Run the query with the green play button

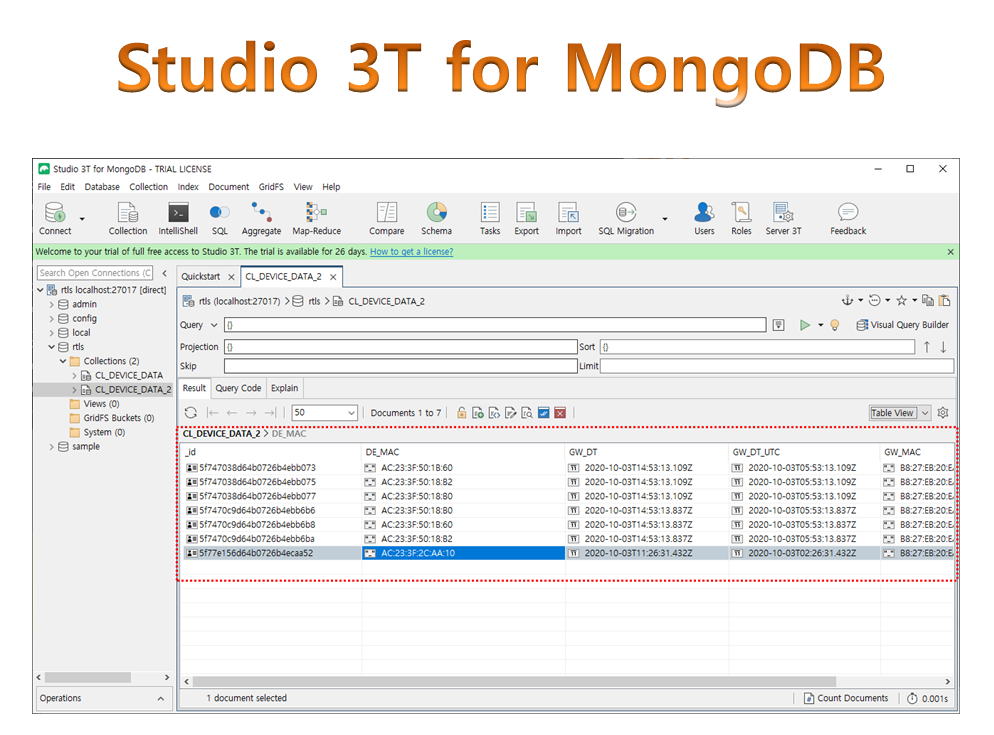click(x=804, y=325)
